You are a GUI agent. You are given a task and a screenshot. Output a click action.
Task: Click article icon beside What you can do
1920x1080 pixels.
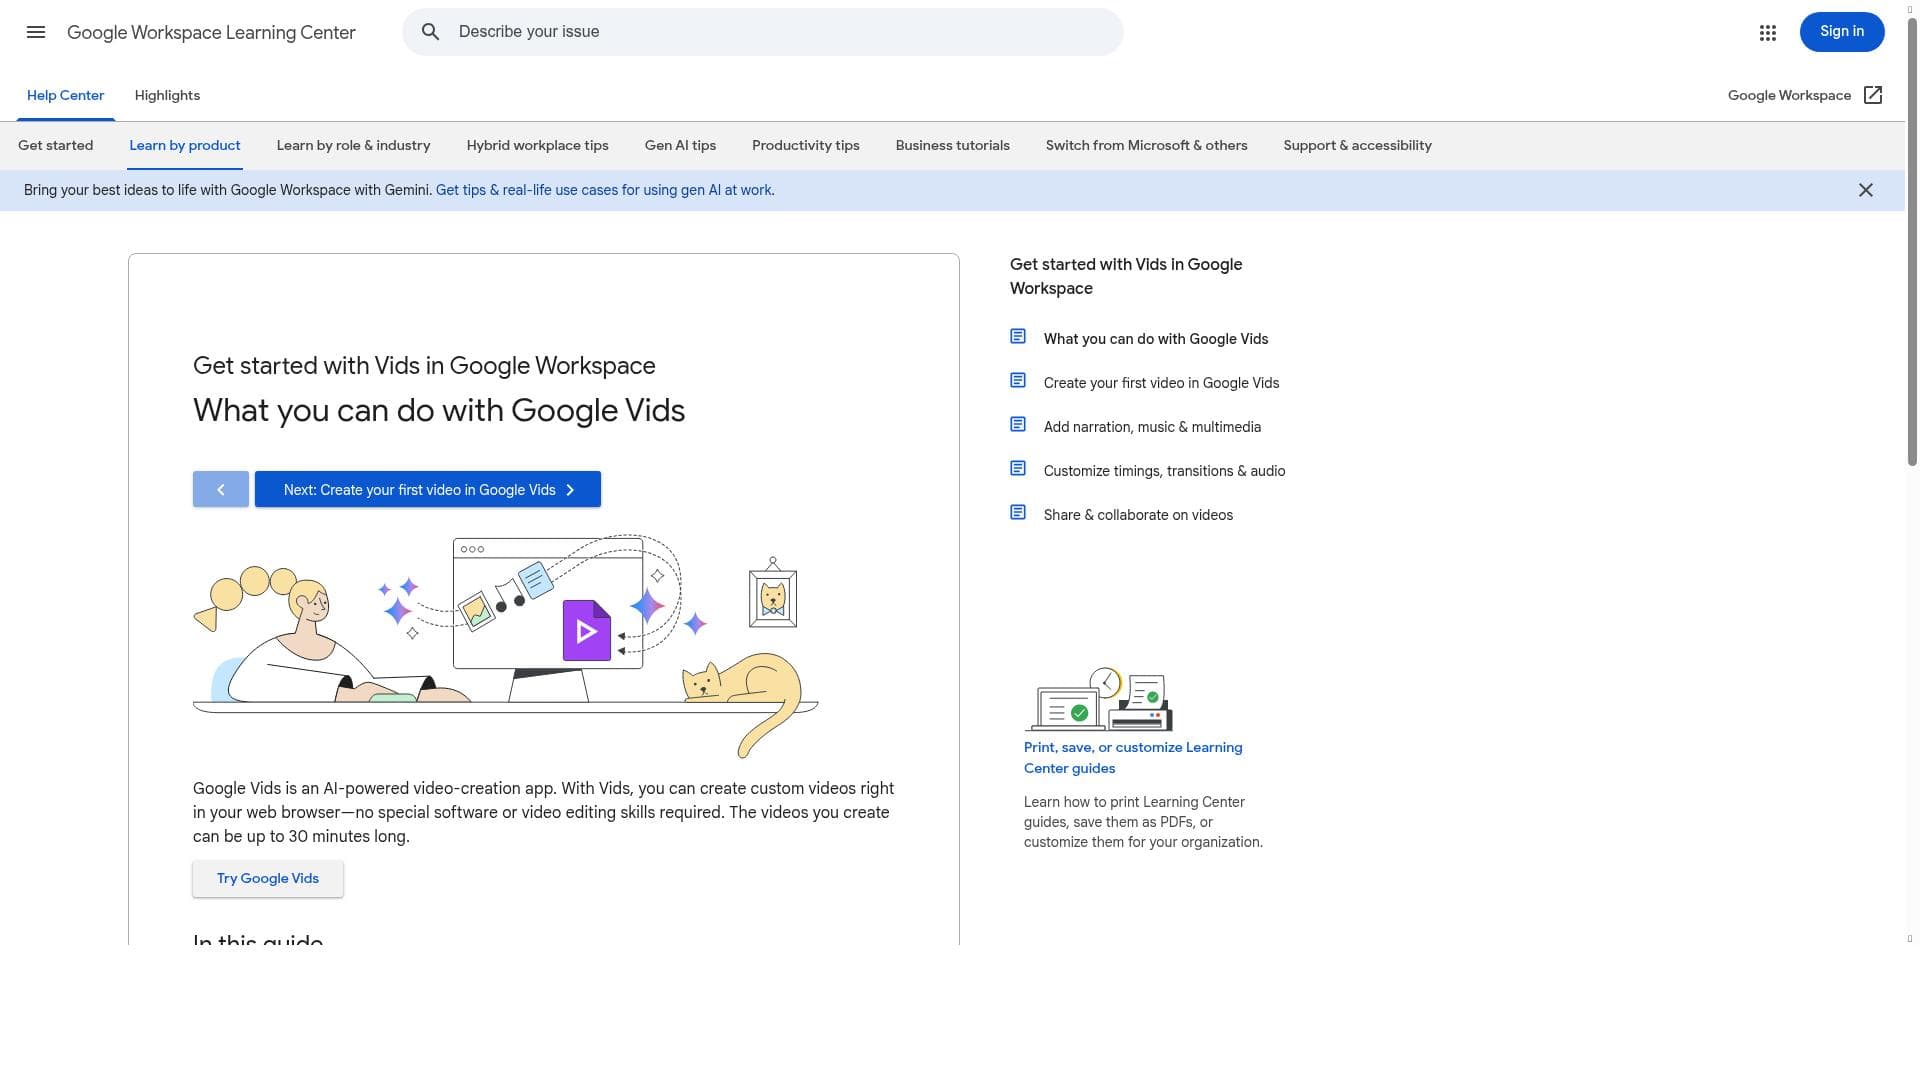tap(1018, 337)
